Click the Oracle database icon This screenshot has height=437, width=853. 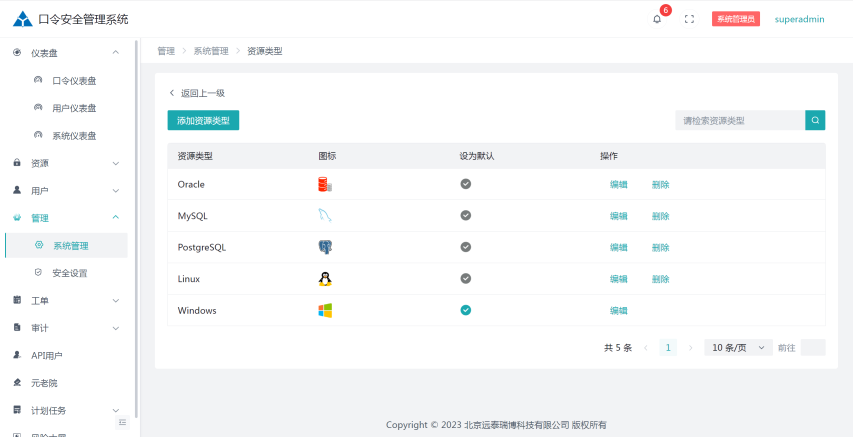pyautogui.click(x=324, y=184)
